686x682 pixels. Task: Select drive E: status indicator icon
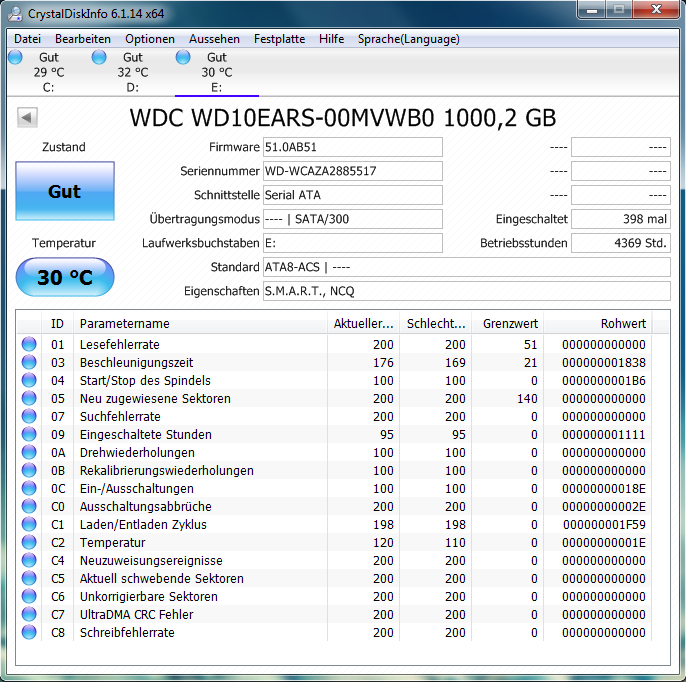pos(183,57)
